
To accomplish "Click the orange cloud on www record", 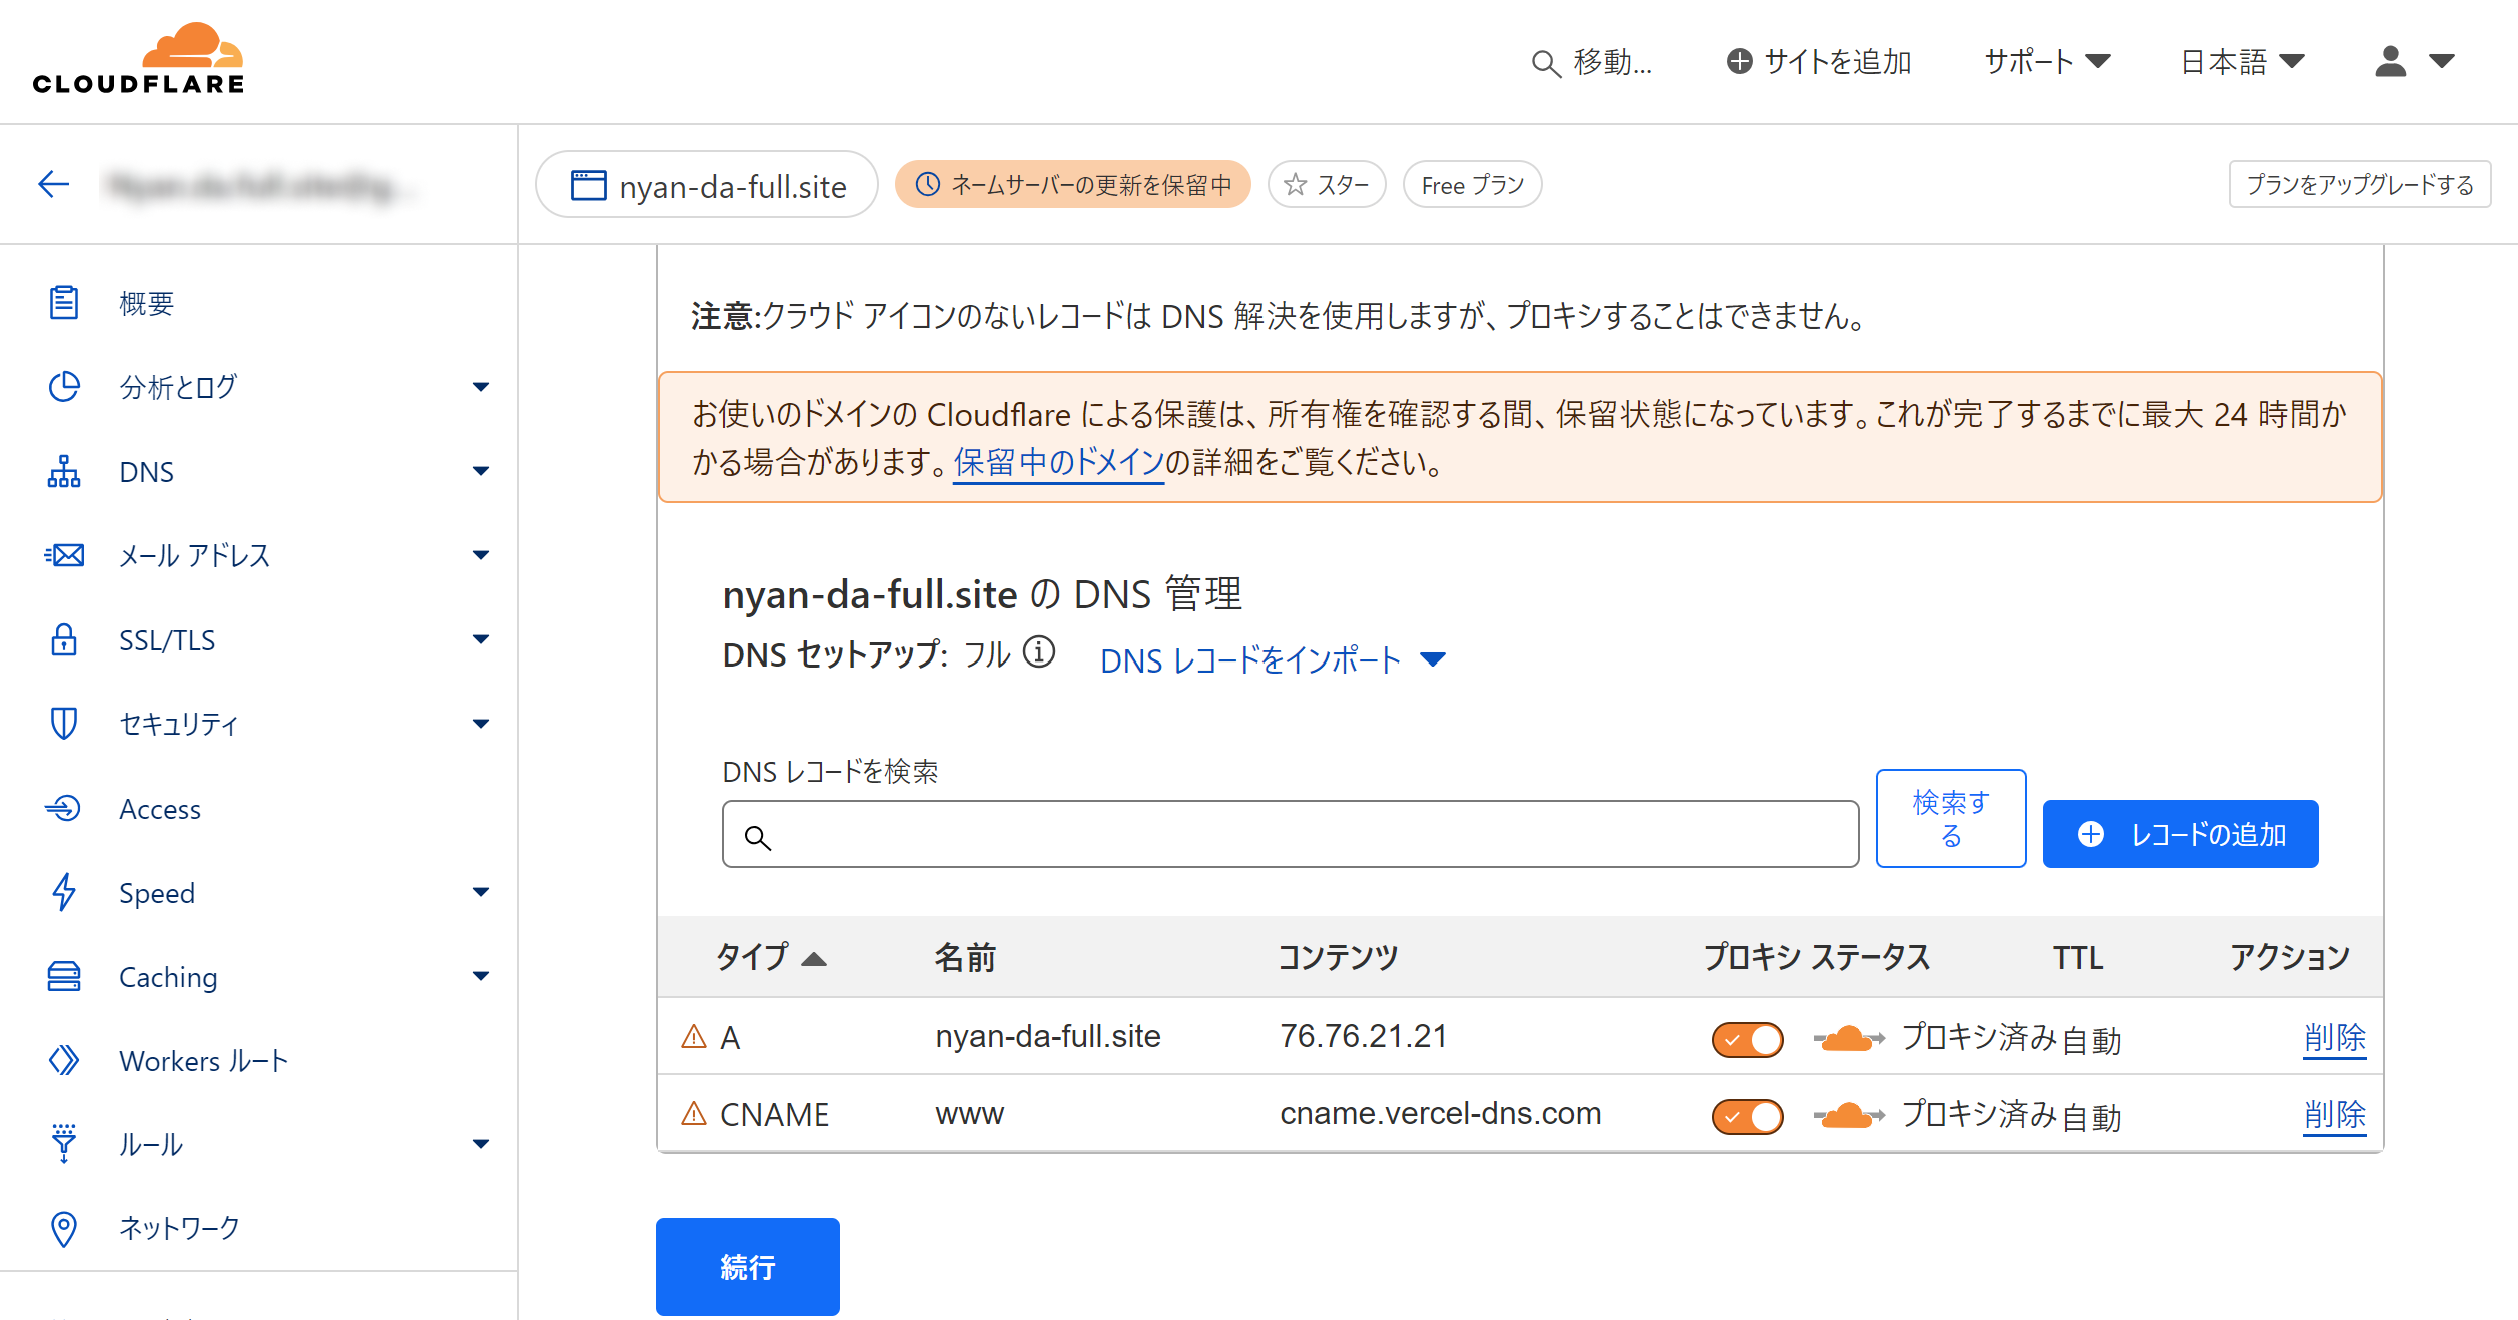I will pyautogui.click(x=1849, y=1116).
